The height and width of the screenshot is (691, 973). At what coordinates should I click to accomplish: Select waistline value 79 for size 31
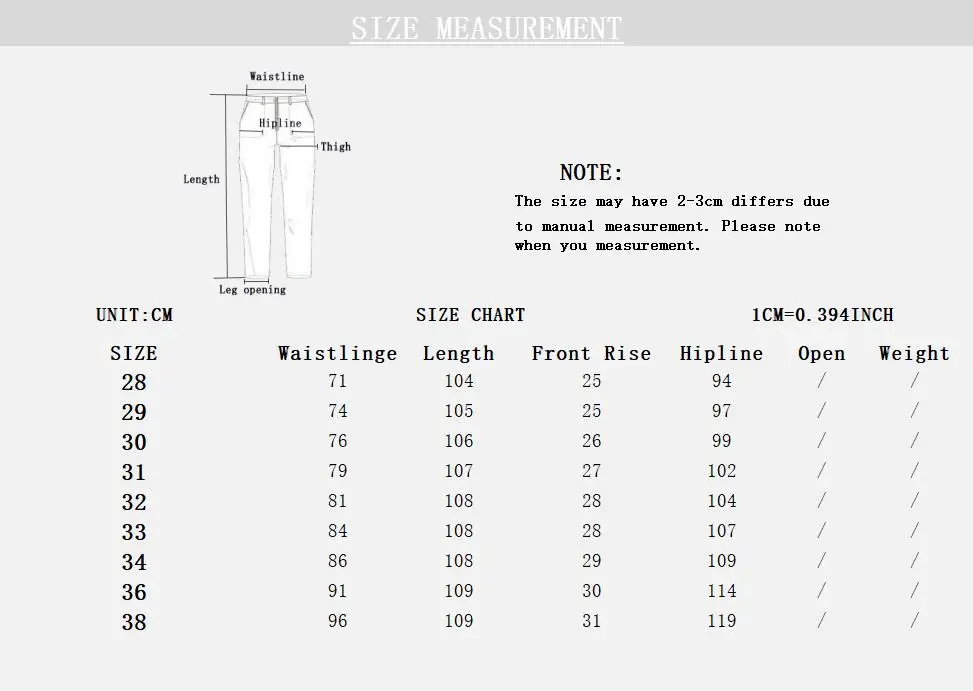[338, 471]
